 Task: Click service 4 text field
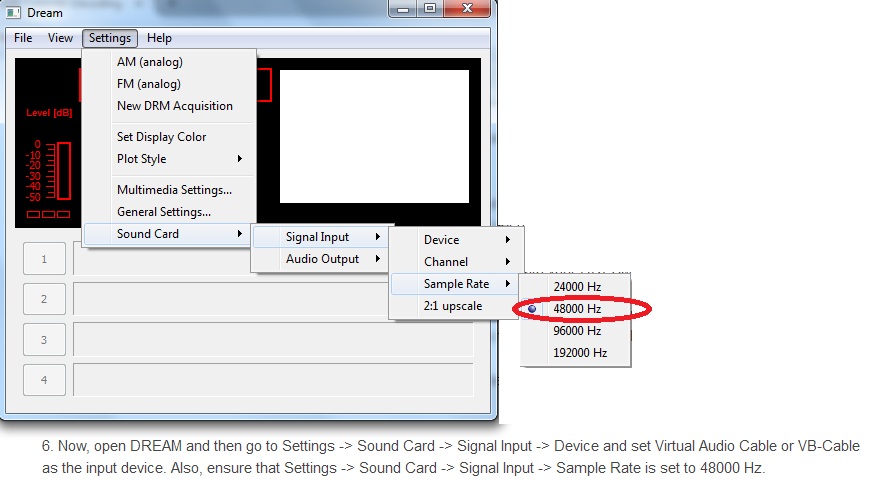click(274, 380)
